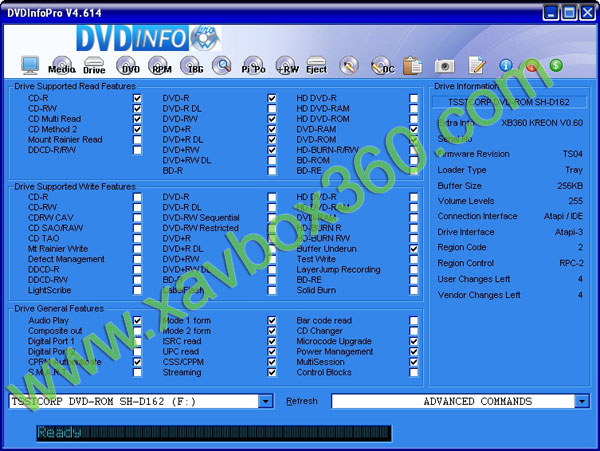This screenshot has width=600, height=451.
Task: Toggle Microcode Upgrade checkbox
Action: coord(414,341)
